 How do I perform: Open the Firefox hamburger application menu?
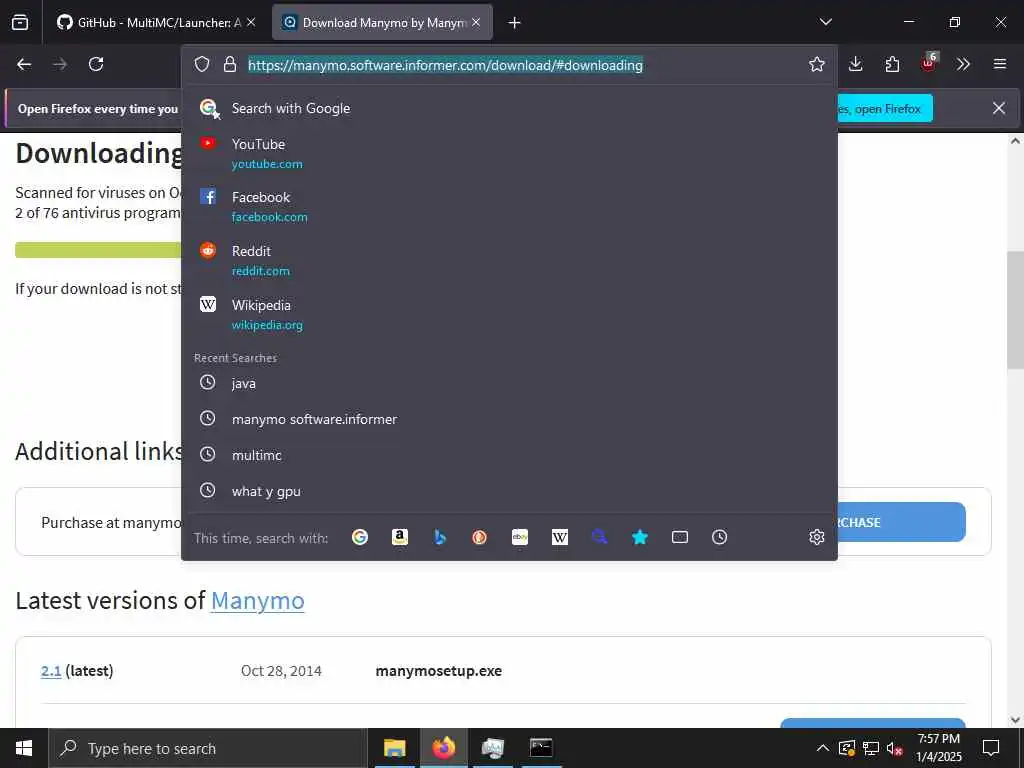(x=1000, y=64)
